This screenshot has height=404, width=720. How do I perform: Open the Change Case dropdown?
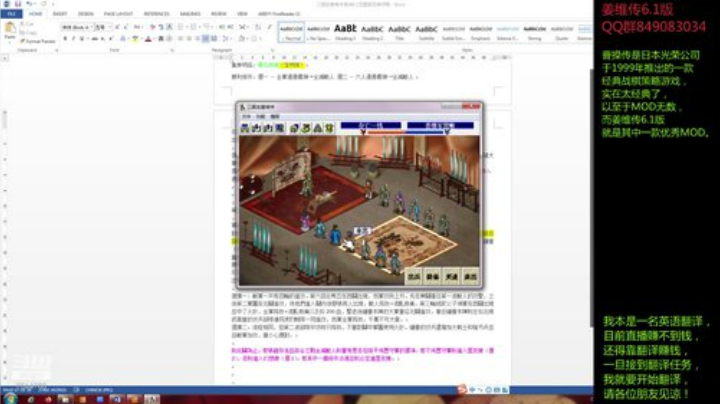click(x=138, y=28)
